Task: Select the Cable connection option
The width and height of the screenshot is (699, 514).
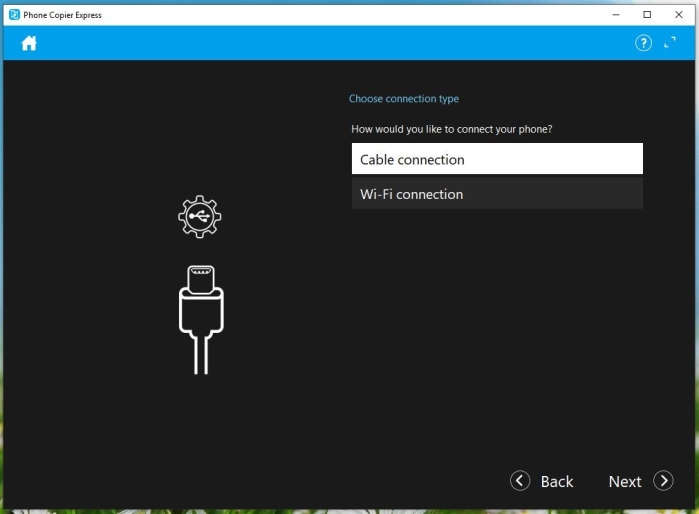Action: pyautogui.click(x=497, y=159)
